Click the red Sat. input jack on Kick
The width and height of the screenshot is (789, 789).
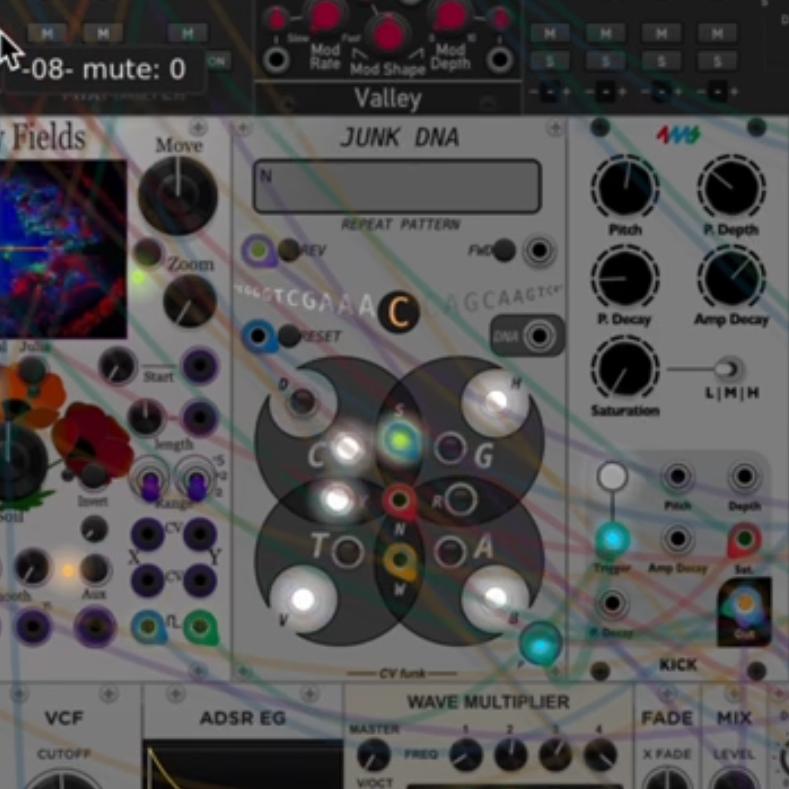(744, 540)
